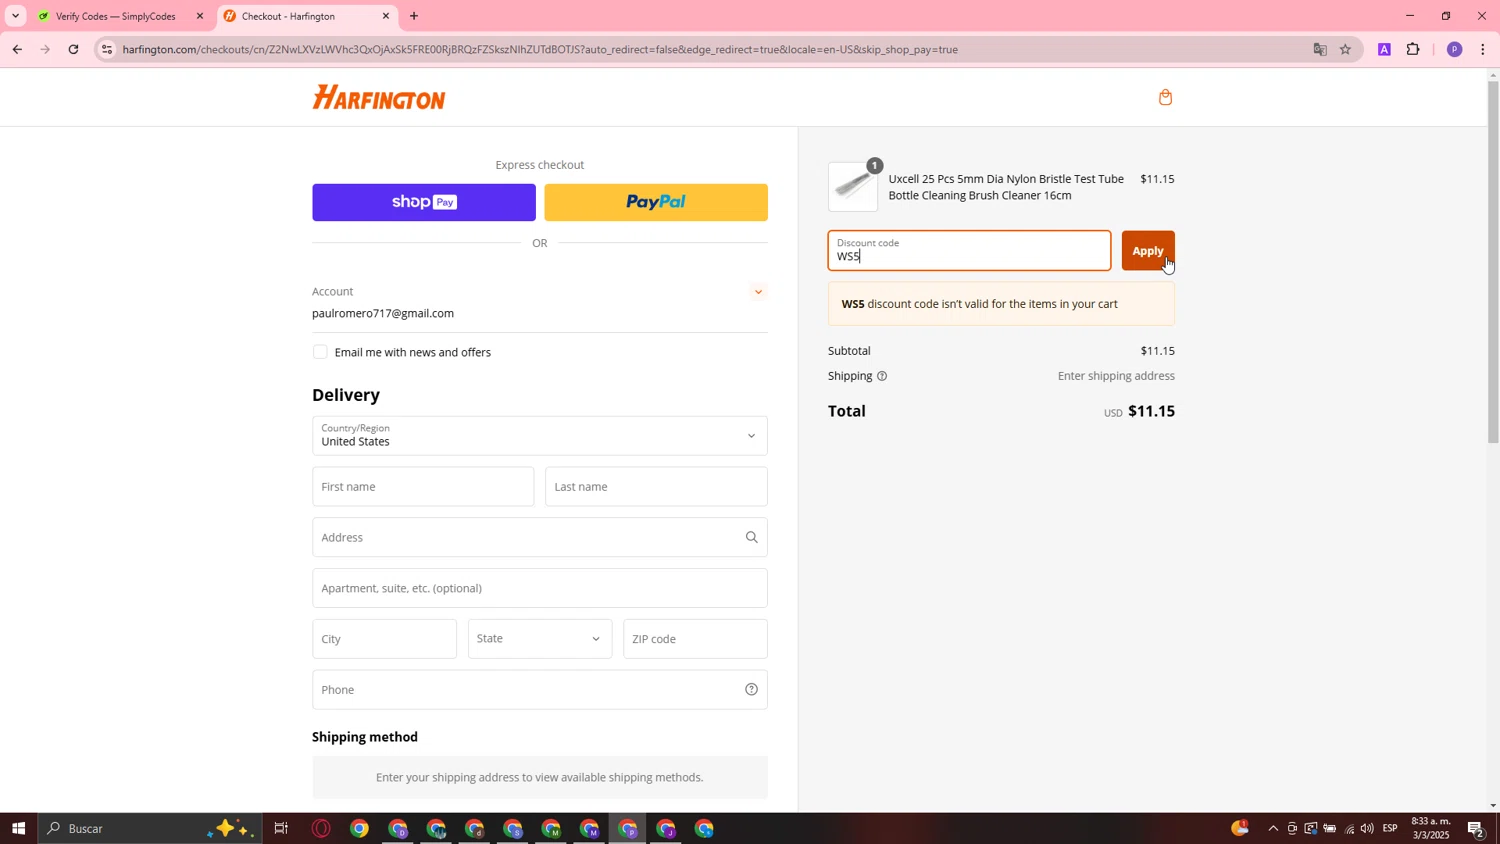The height and width of the screenshot is (844, 1500).
Task: Click the phone field help question icon
Action: 751,689
